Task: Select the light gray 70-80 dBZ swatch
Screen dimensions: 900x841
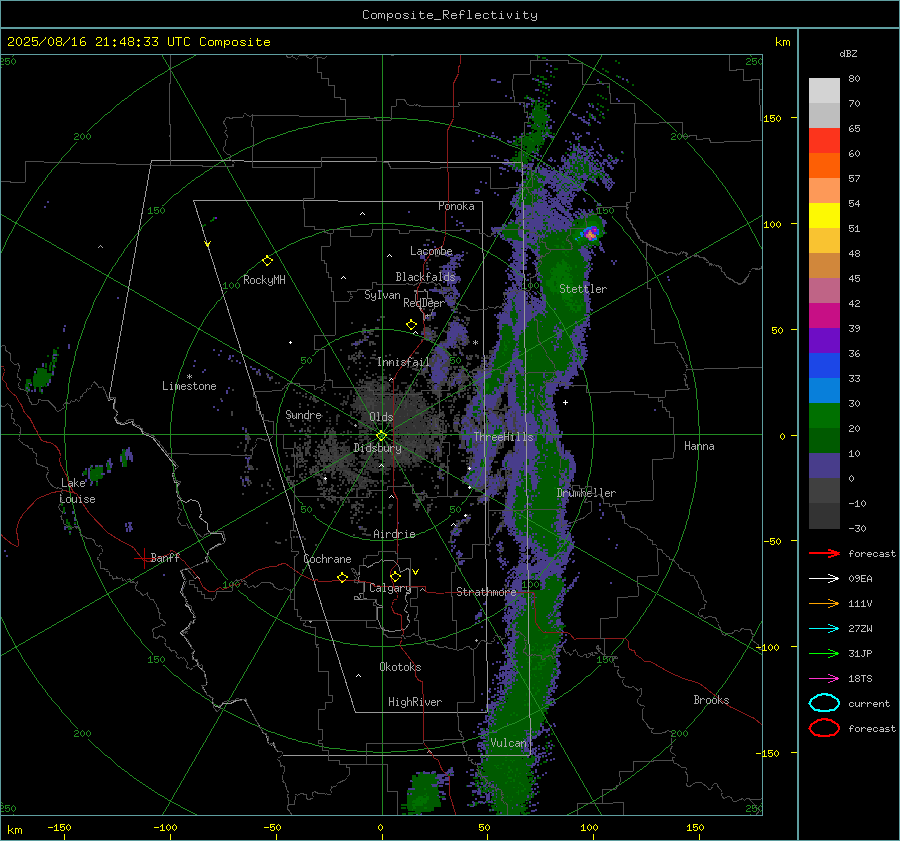Action: tap(824, 91)
